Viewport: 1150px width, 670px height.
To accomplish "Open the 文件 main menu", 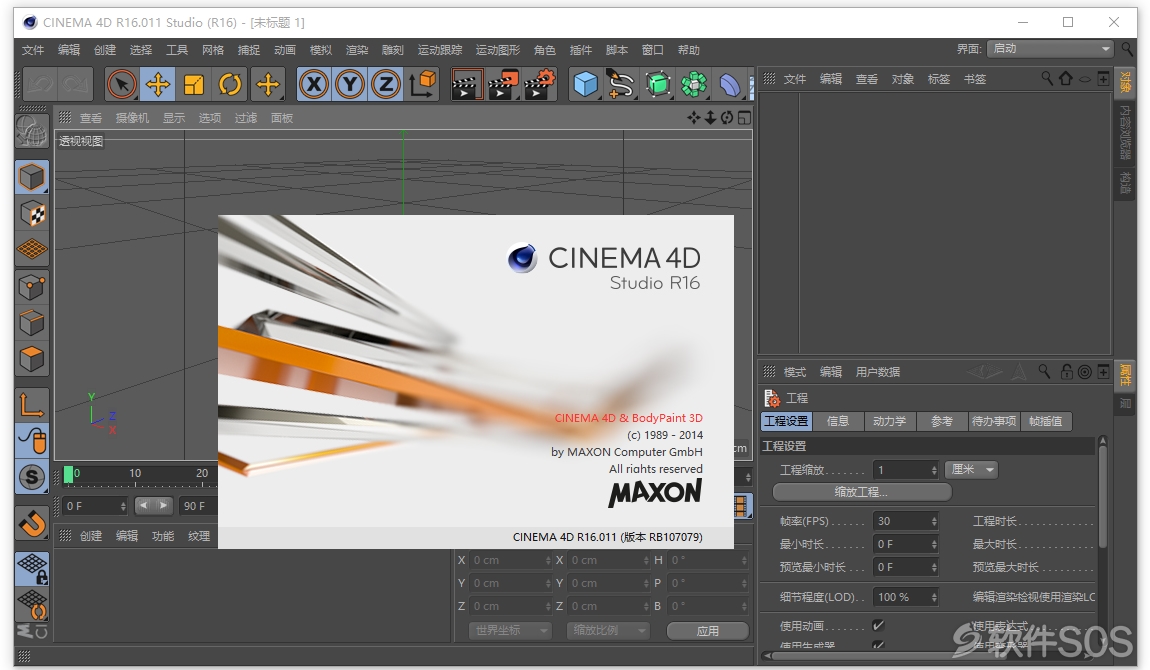I will coord(33,50).
